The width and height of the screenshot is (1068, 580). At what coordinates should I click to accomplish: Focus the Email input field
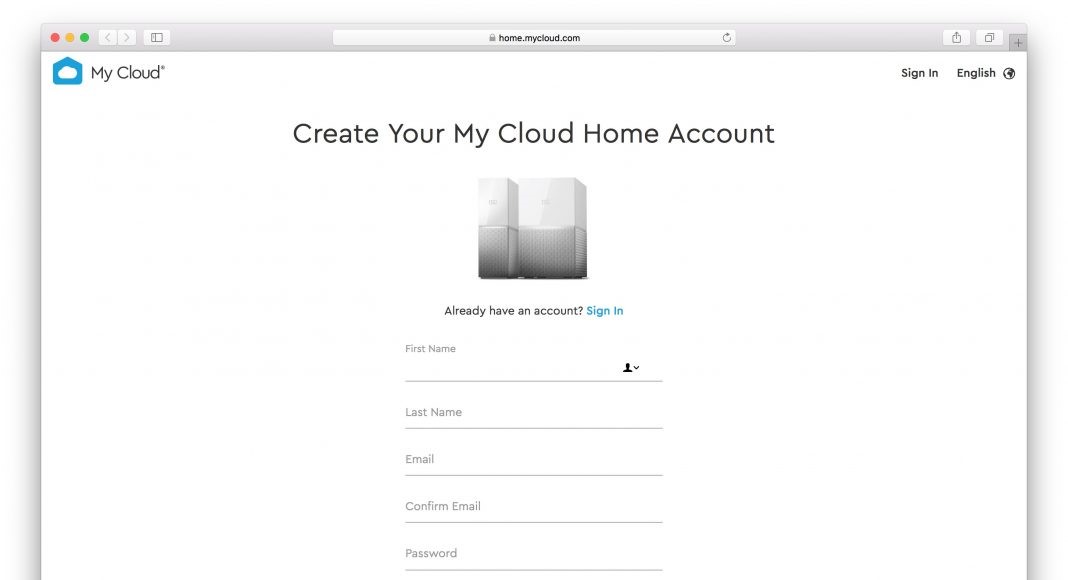coord(533,460)
